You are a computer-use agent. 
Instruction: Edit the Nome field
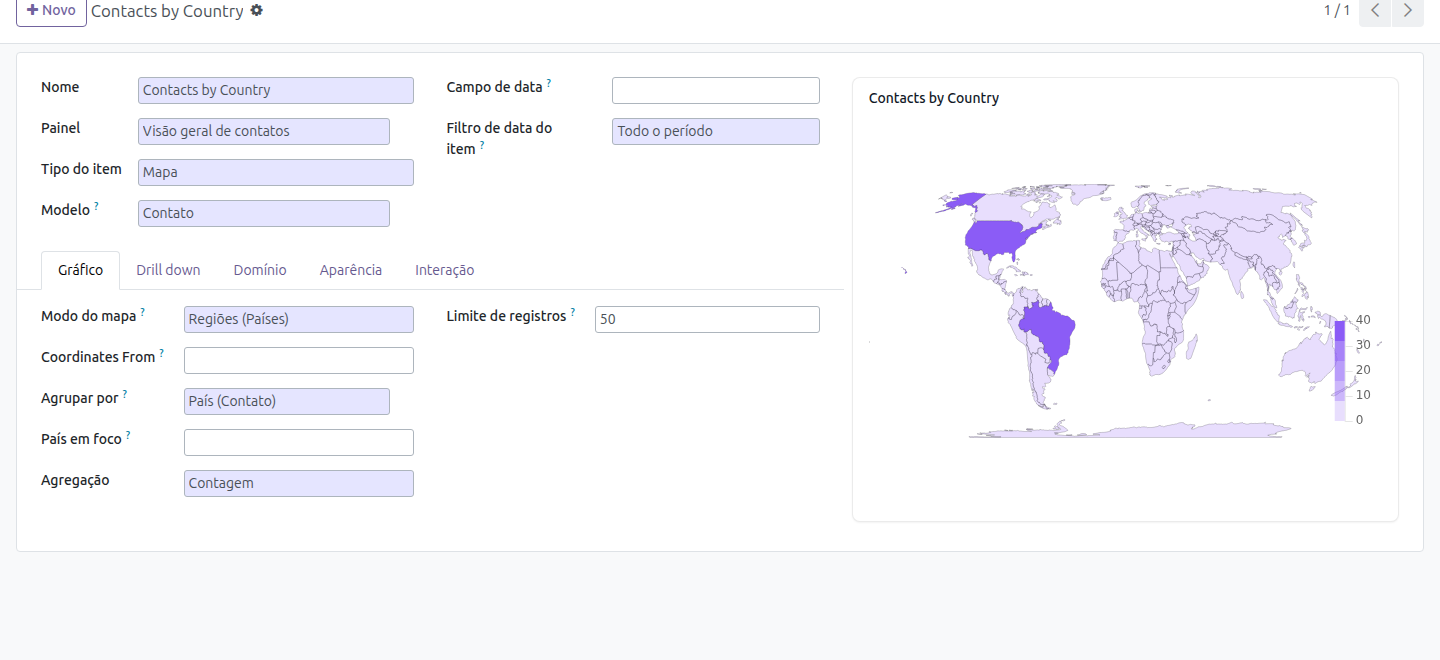click(276, 90)
